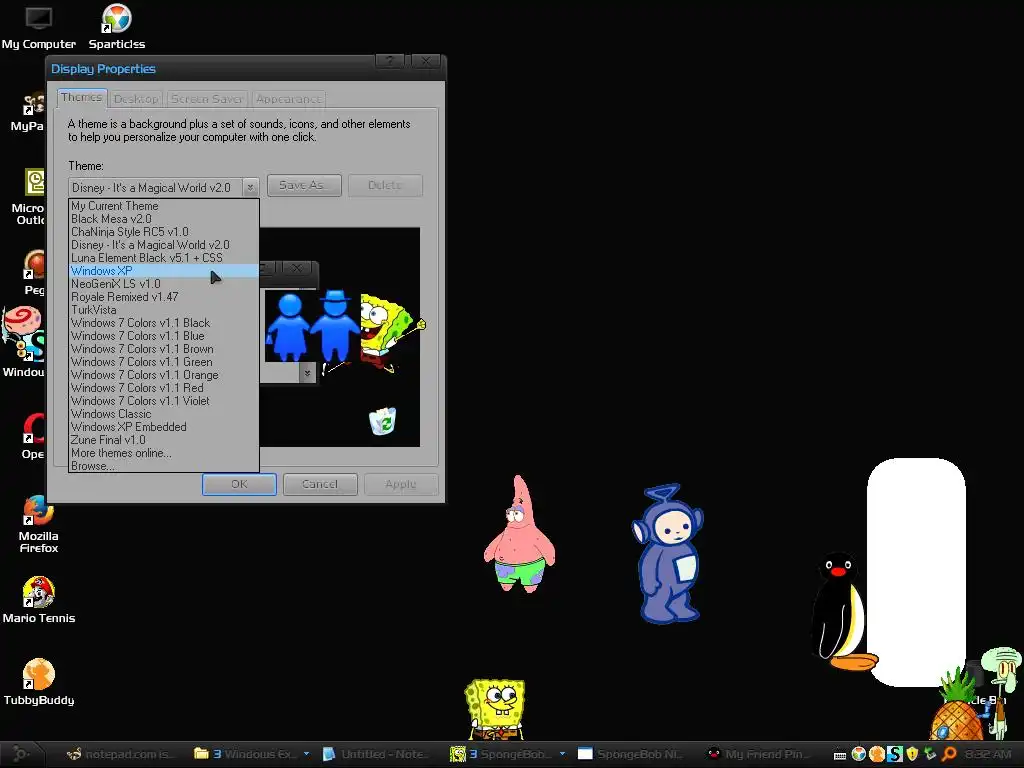Image resolution: width=1024 pixels, height=768 pixels.
Task: Open My Computer desktop icon
Action: pyautogui.click(x=39, y=27)
